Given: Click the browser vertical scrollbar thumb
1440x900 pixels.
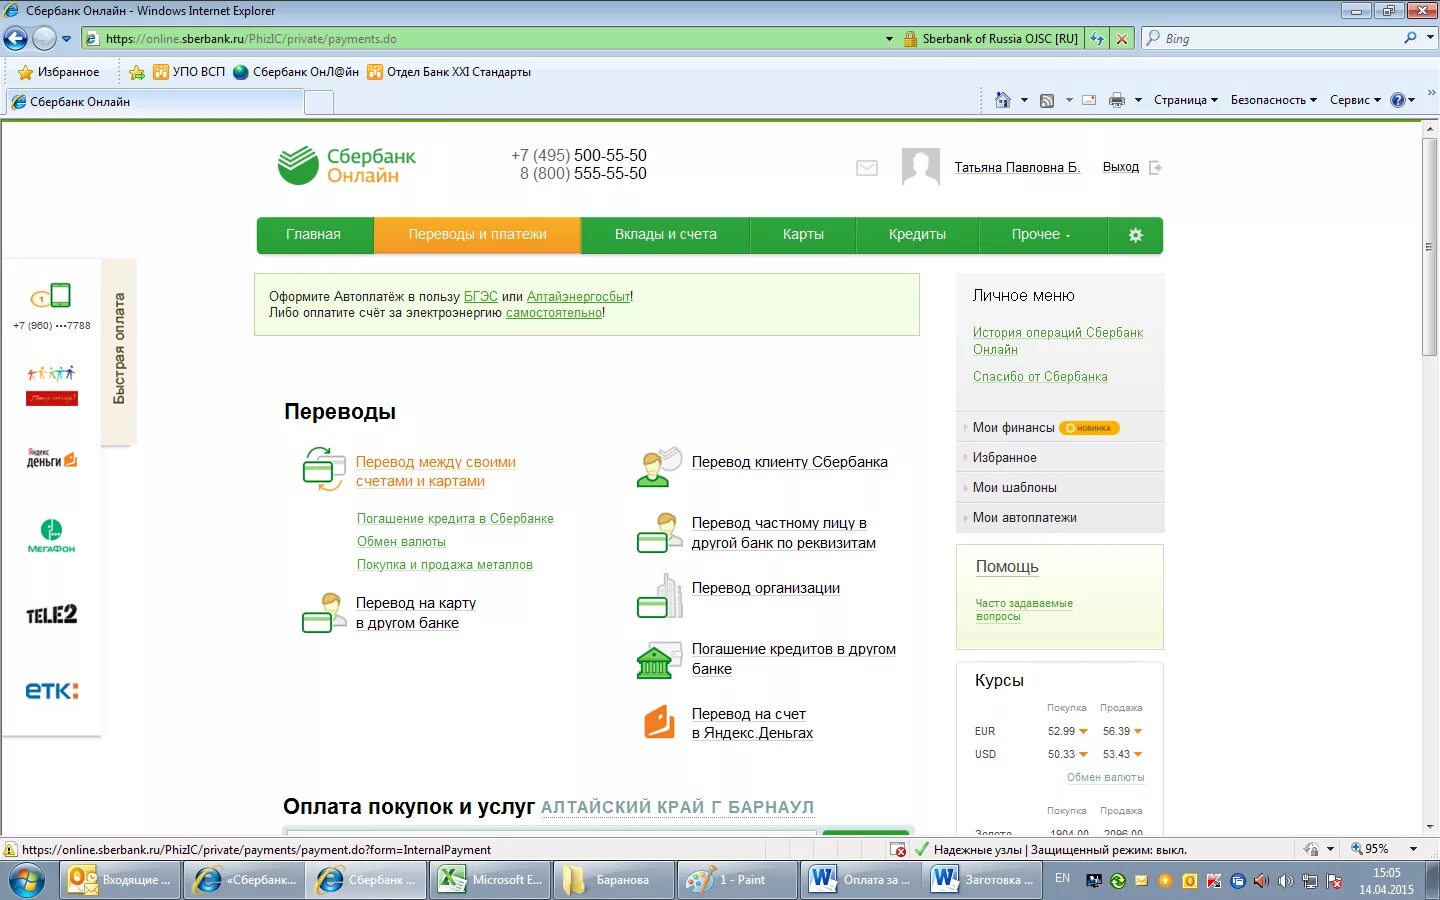Looking at the screenshot, I should [1430, 247].
